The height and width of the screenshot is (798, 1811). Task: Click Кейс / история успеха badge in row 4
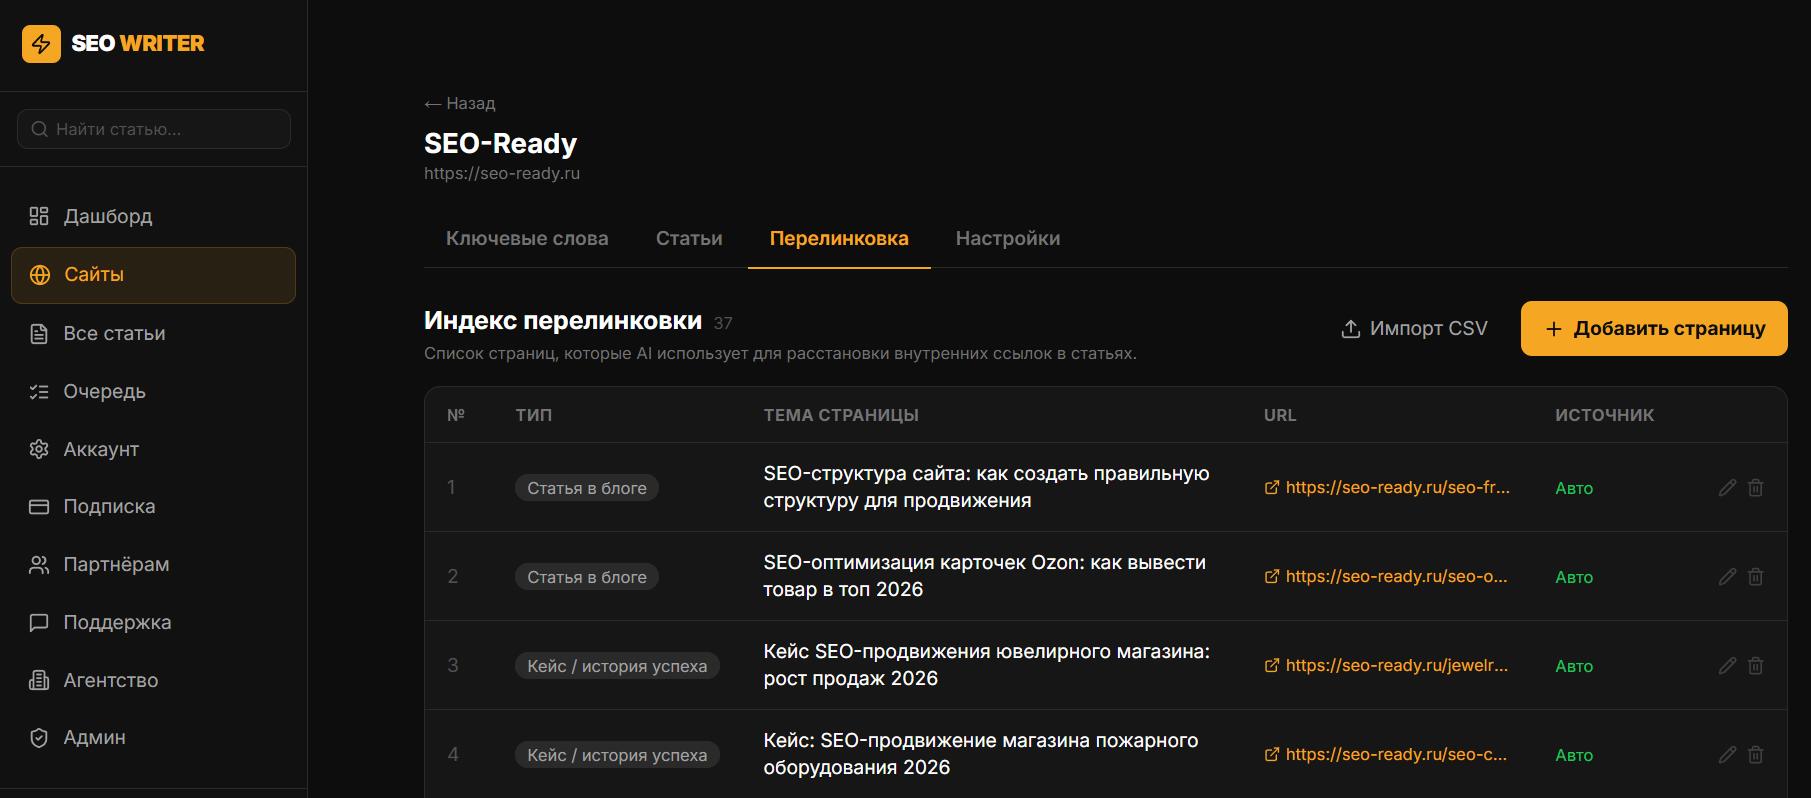617,755
